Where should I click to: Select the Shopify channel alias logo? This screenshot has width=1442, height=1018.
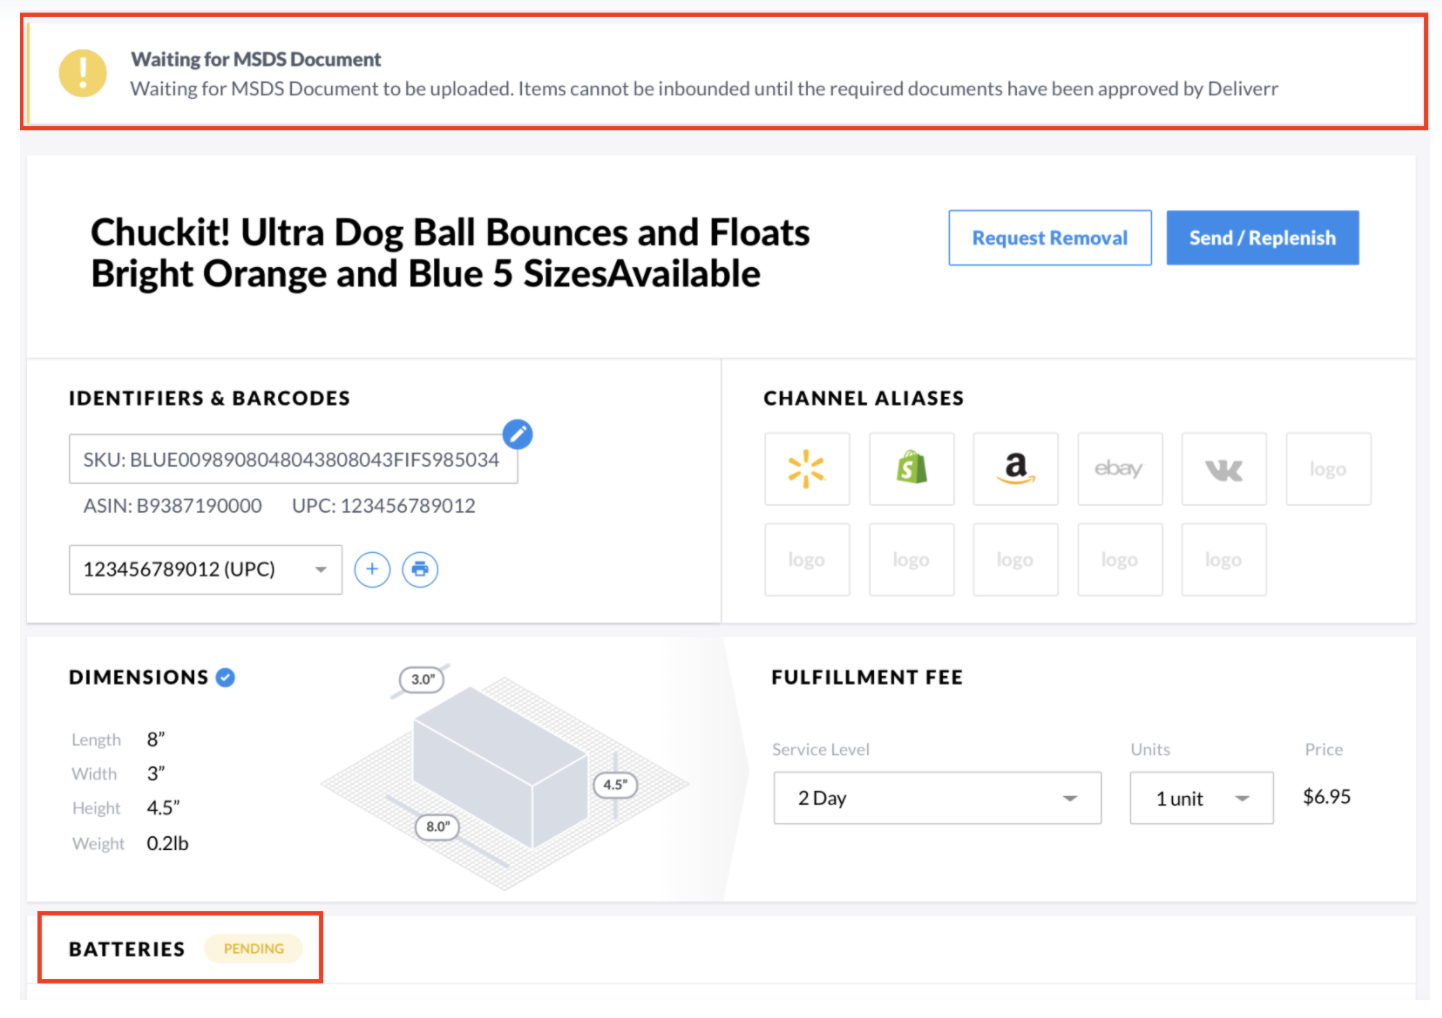(x=912, y=469)
